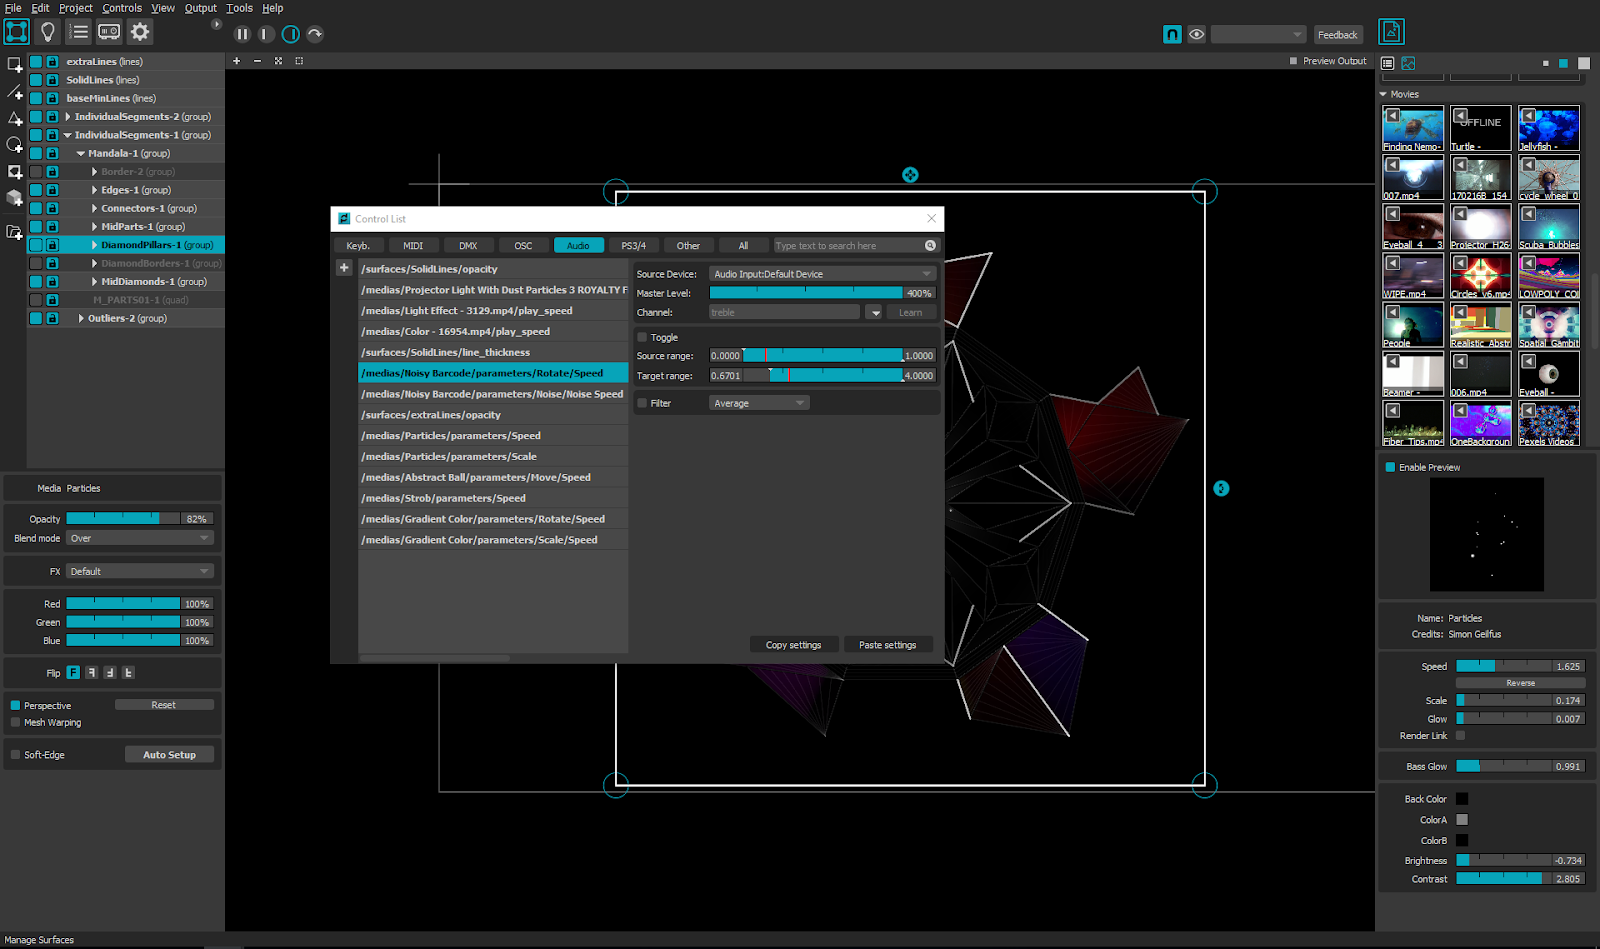Select the add circle tool in left sidebar
1600x949 pixels.
coord(14,145)
